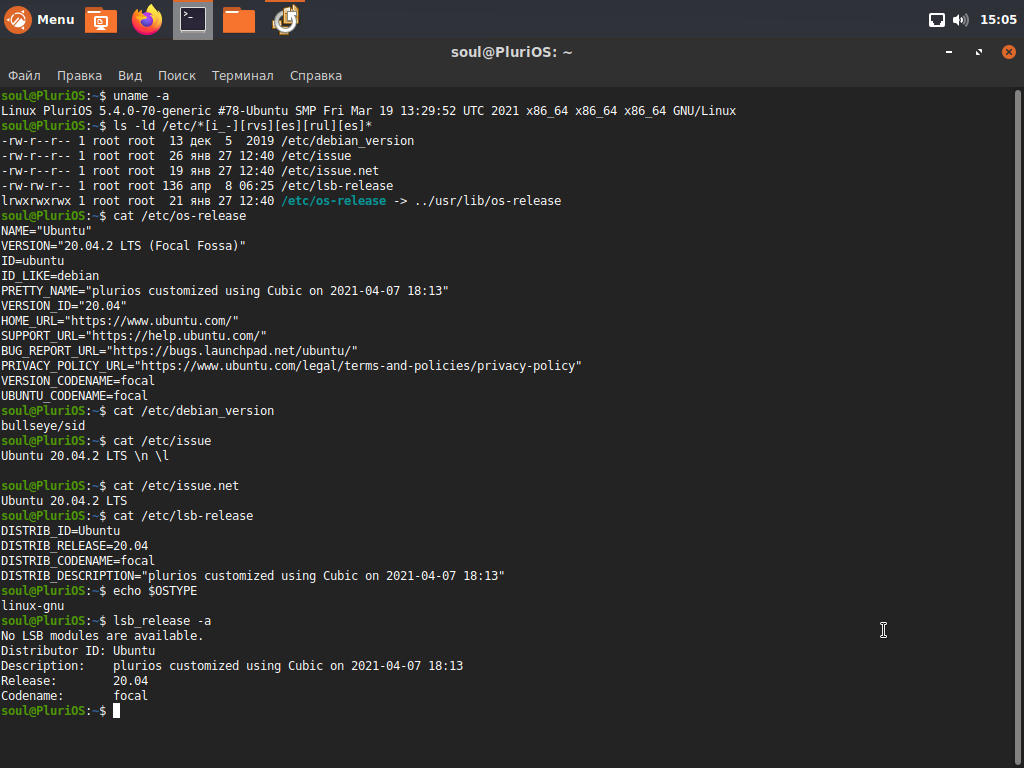The height and width of the screenshot is (768, 1024).
Task: Click the show desktop panel icon
Action: point(101,20)
